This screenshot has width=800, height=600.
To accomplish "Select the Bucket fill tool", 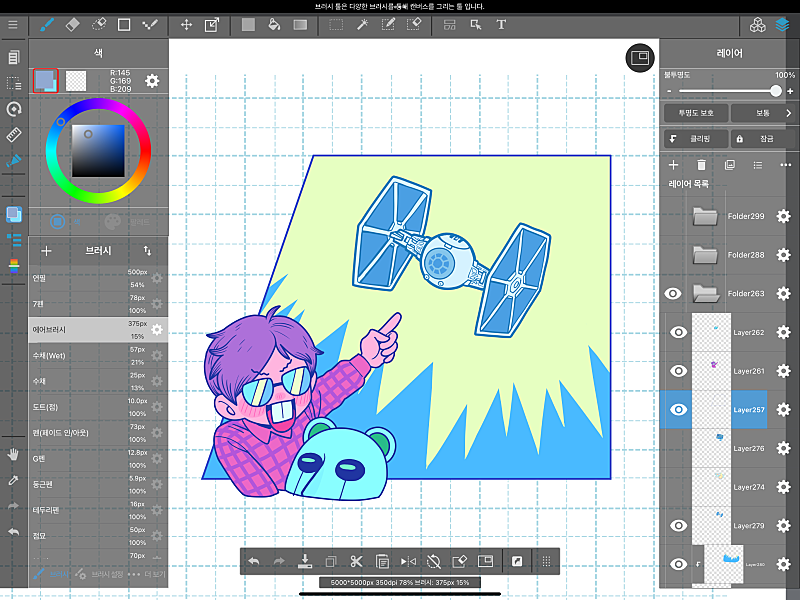I will (x=273, y=24).
